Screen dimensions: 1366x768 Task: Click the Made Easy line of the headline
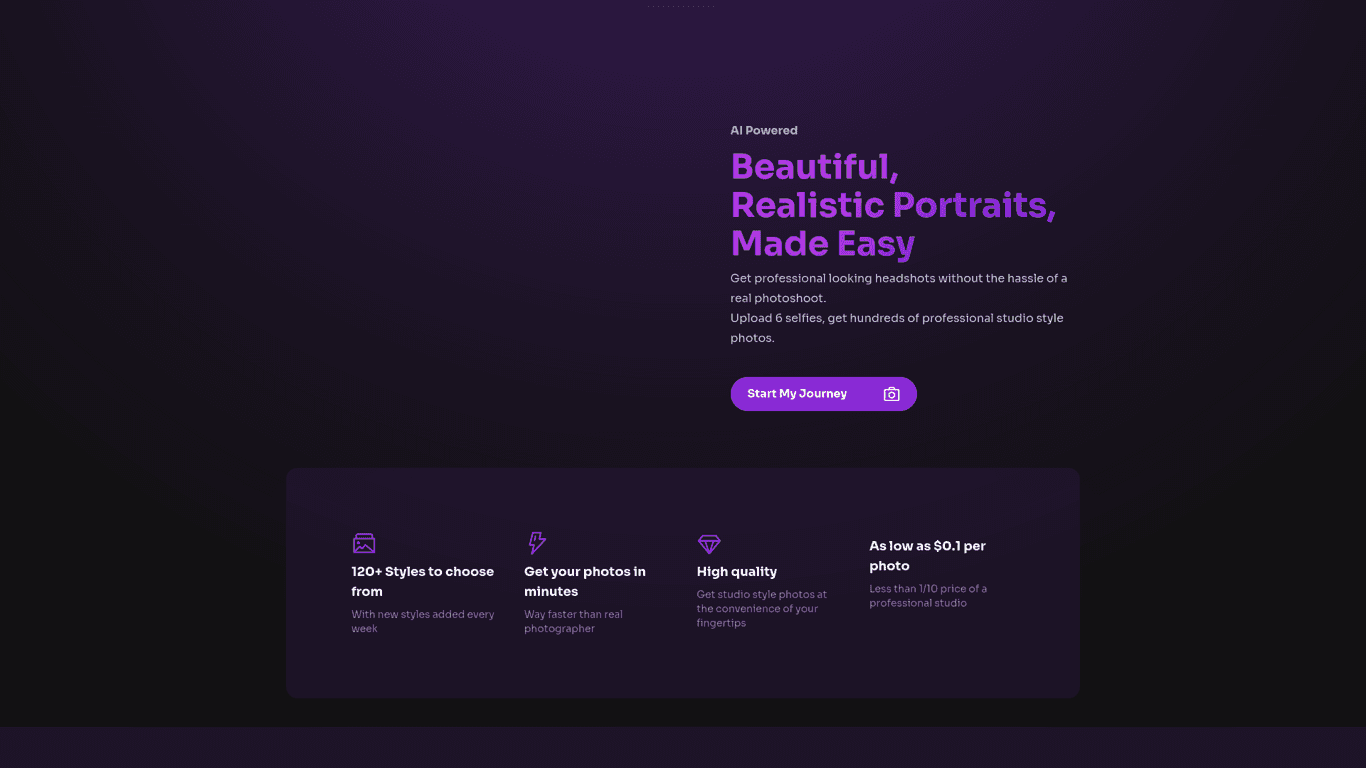point(823,243)
